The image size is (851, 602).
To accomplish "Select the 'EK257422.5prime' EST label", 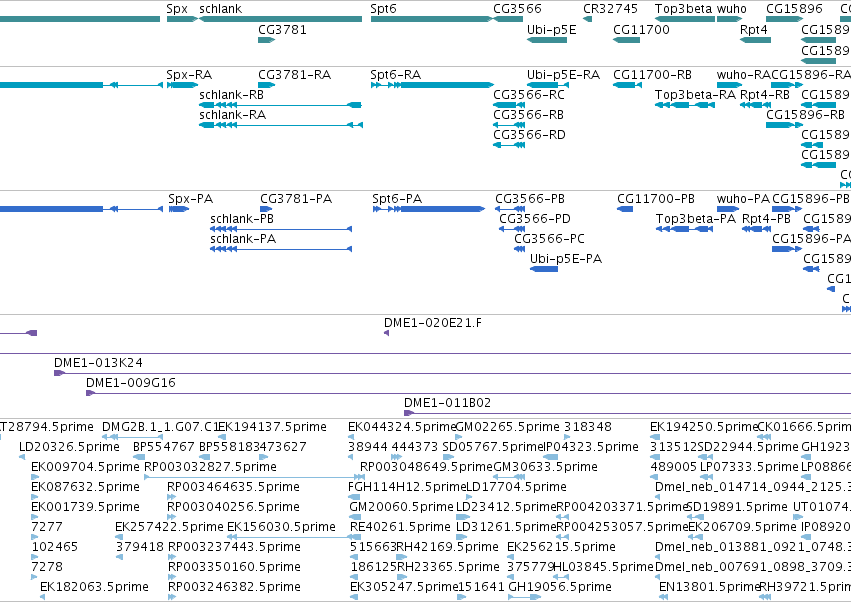I will point(169,527).
